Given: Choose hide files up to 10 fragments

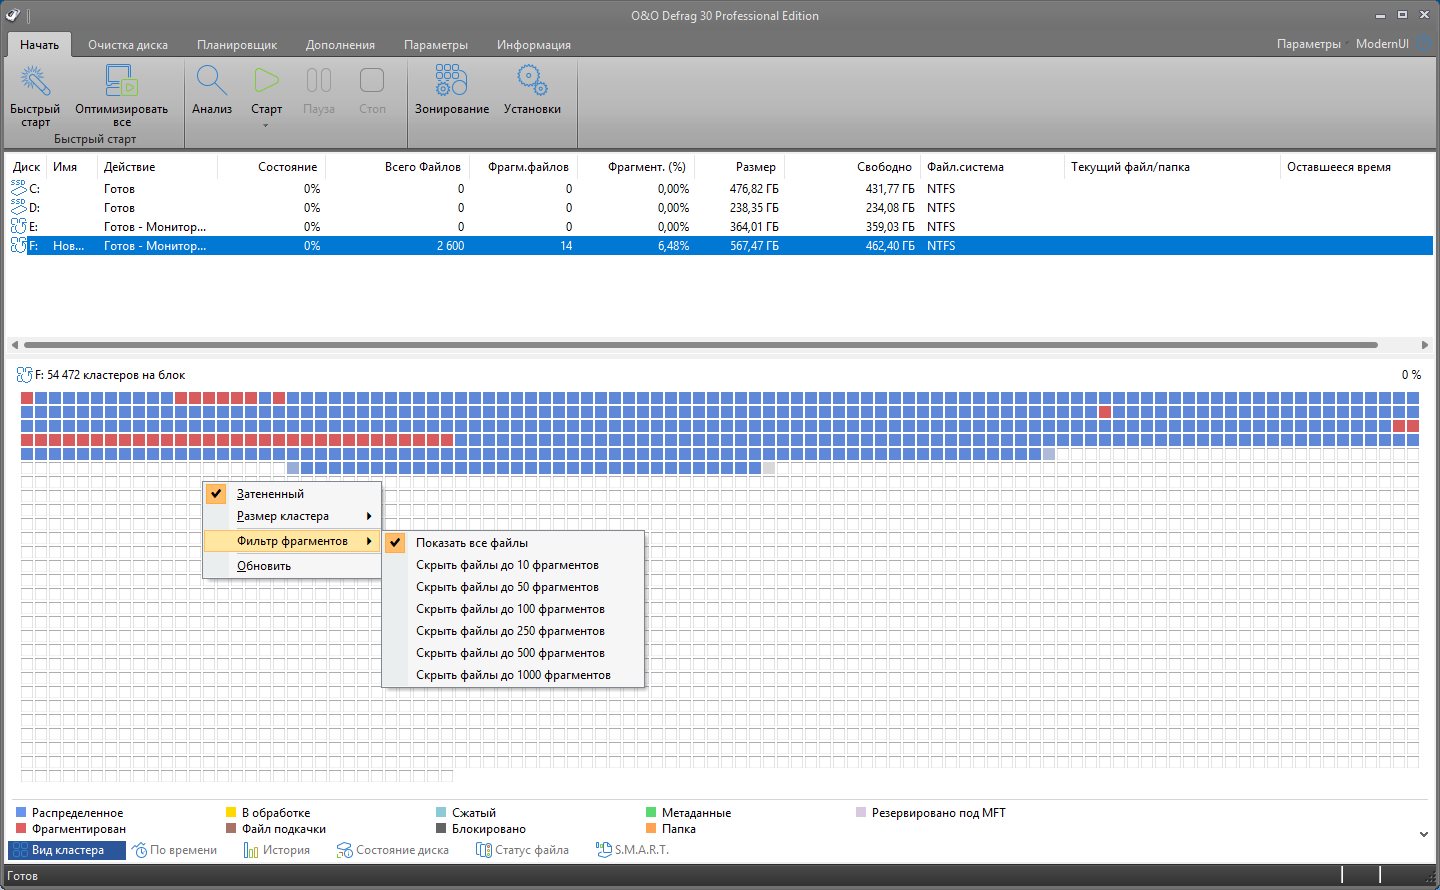Looking at the screenshot, I should [x=507, y=565].
